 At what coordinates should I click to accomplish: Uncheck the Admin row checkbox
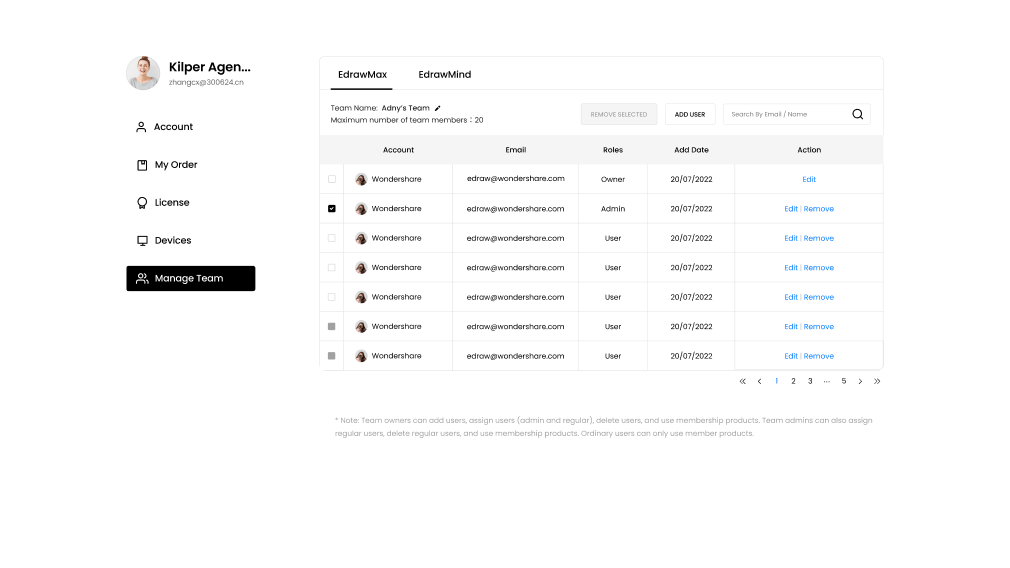(x=332, y=209)
